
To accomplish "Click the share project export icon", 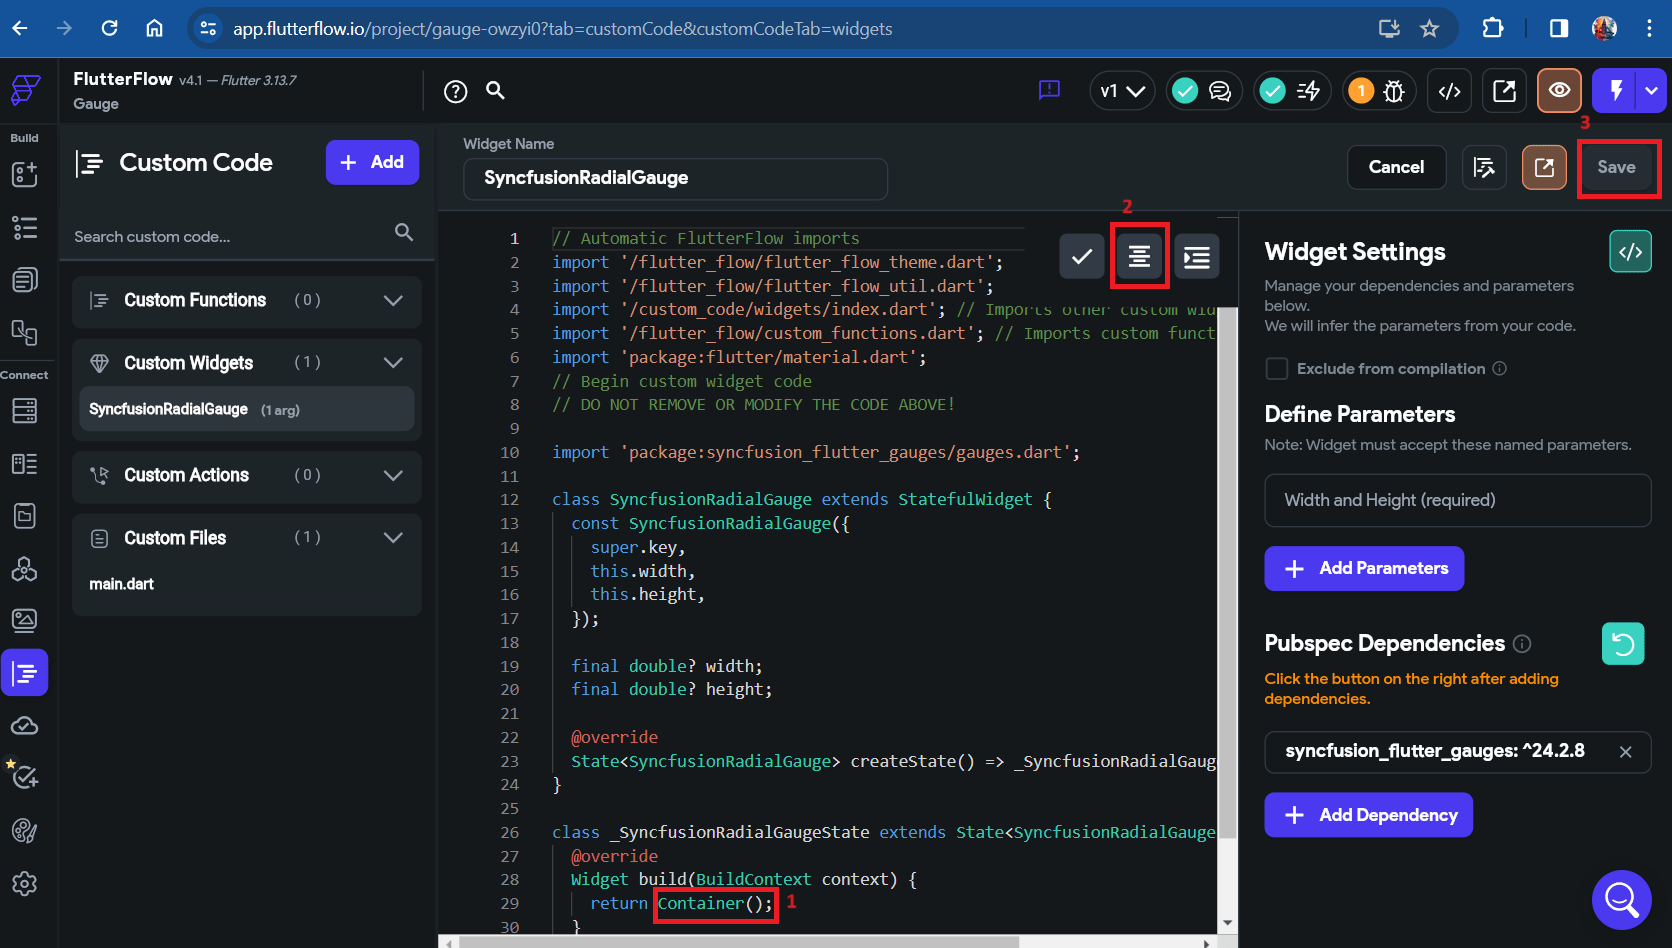I will (1504, 91).
